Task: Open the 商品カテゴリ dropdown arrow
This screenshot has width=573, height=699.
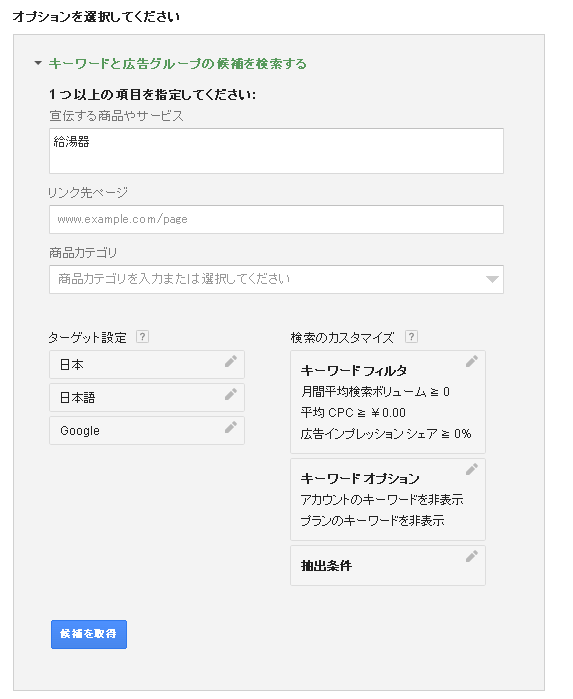Action: 492,279
